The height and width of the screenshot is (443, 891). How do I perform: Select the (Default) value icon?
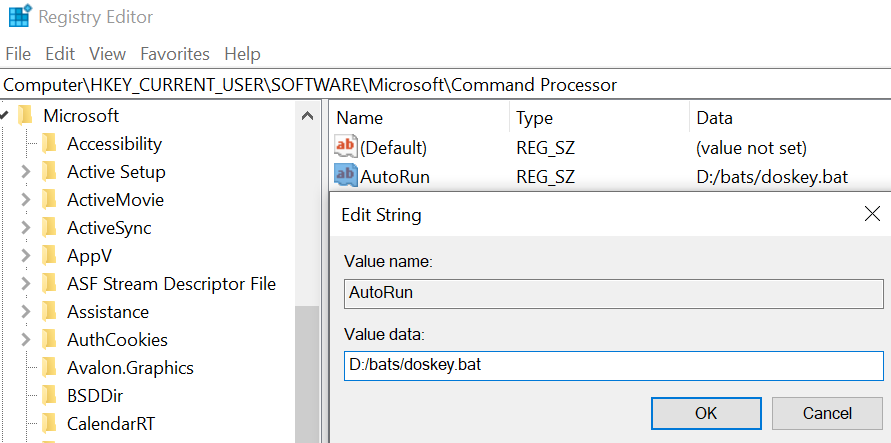(345, 147)
